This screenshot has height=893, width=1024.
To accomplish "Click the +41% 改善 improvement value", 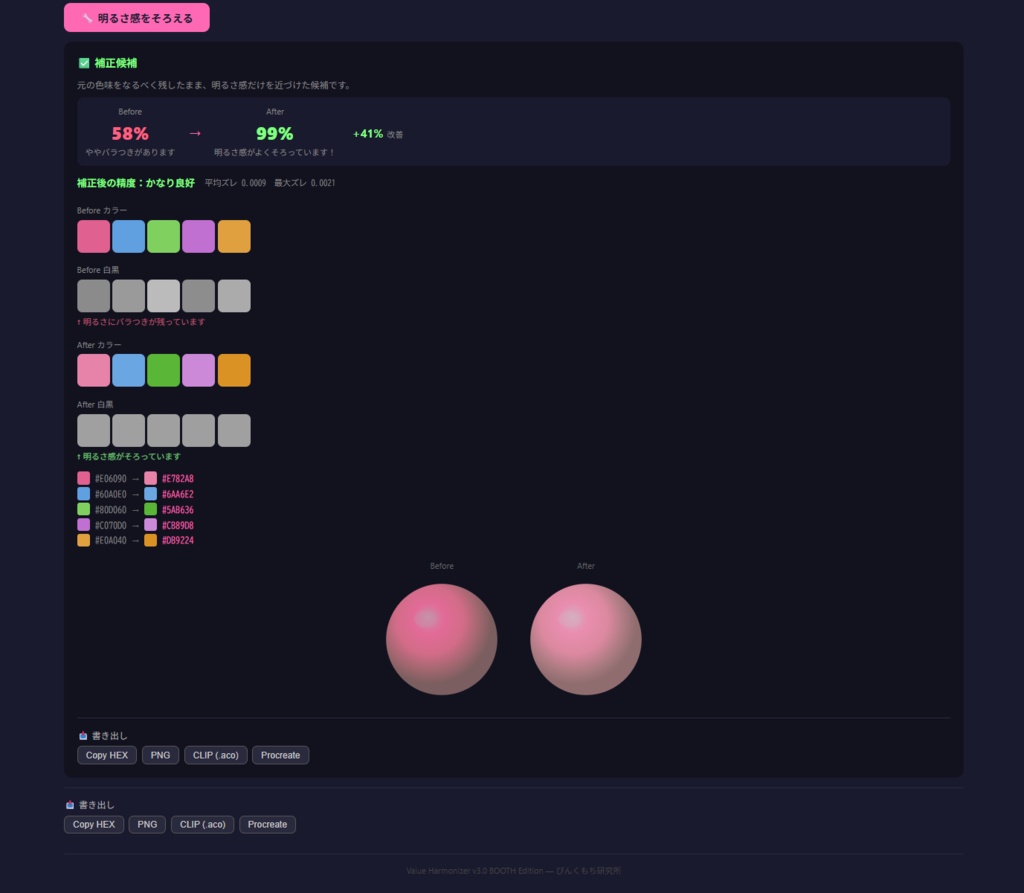I will pyautogui.click(x=377, y=134).
